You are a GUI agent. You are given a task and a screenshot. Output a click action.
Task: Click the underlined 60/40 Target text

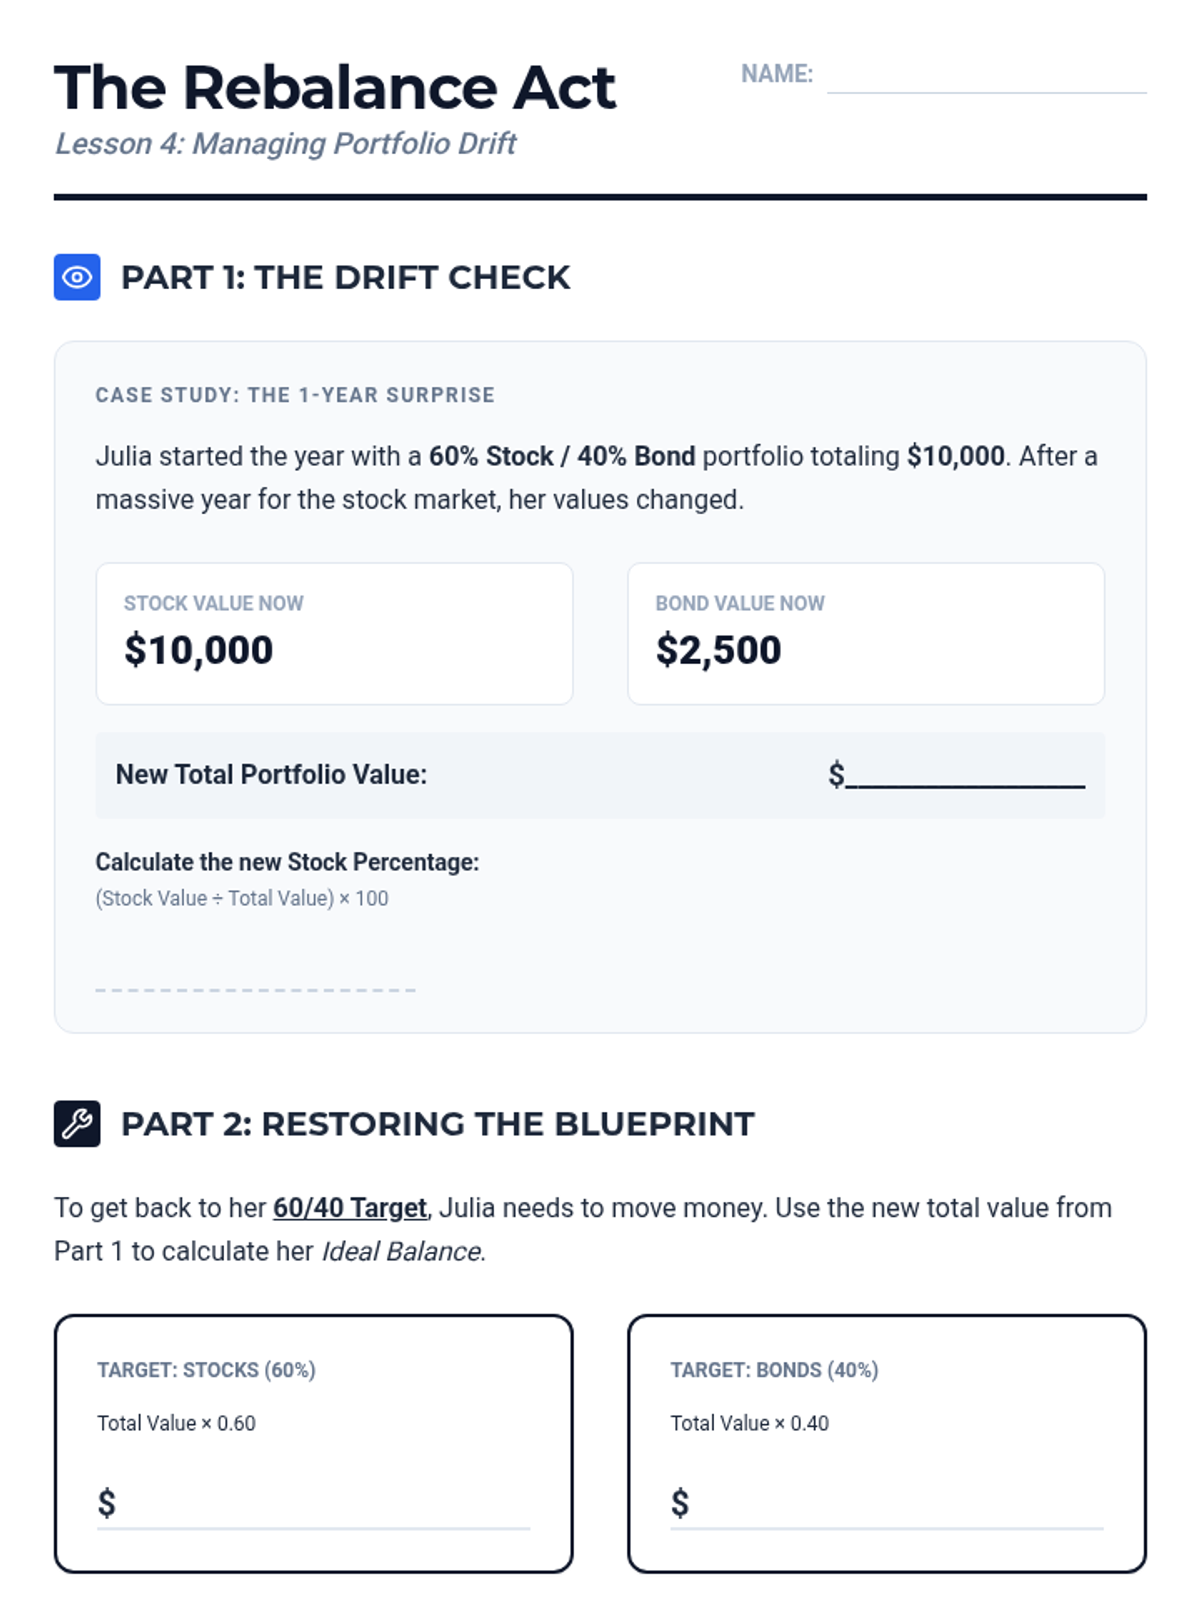[x=350, y=1208]
